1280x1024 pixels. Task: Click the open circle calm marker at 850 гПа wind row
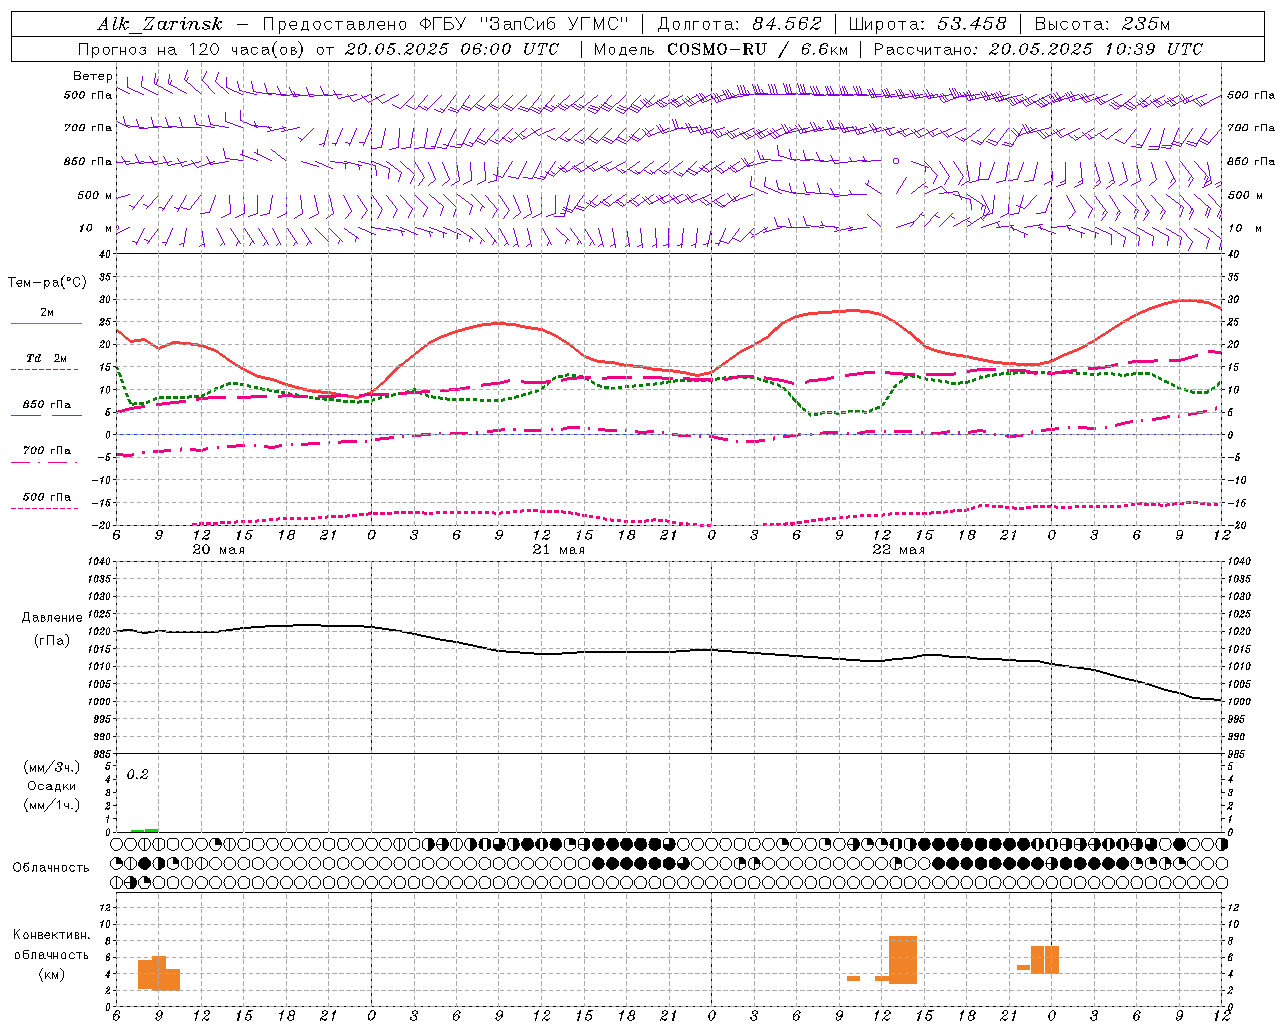coord(896,160)
